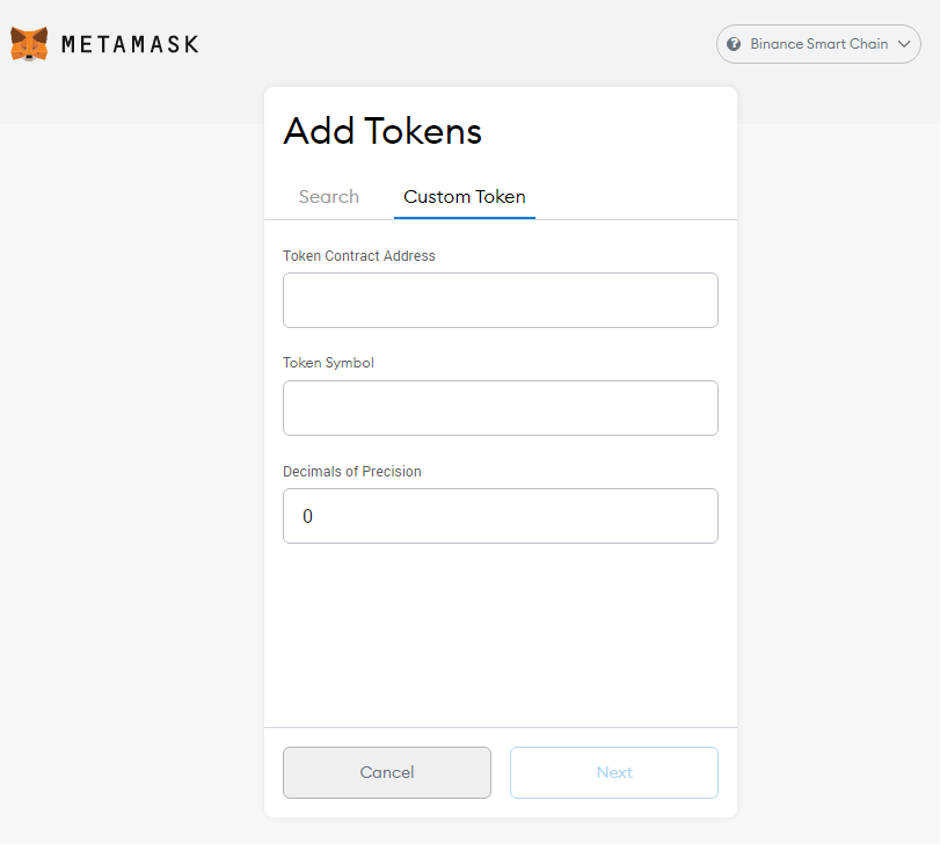Click into the Token Symbol field
Screen dimensions: 941x845
(500, 408)
